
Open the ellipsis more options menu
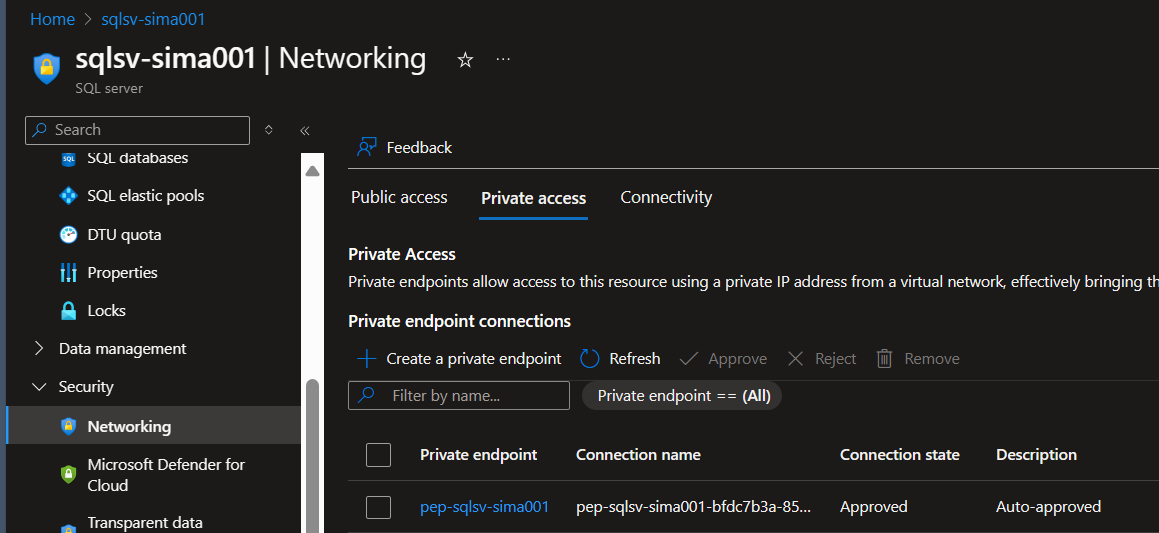[x=503, y=59]
